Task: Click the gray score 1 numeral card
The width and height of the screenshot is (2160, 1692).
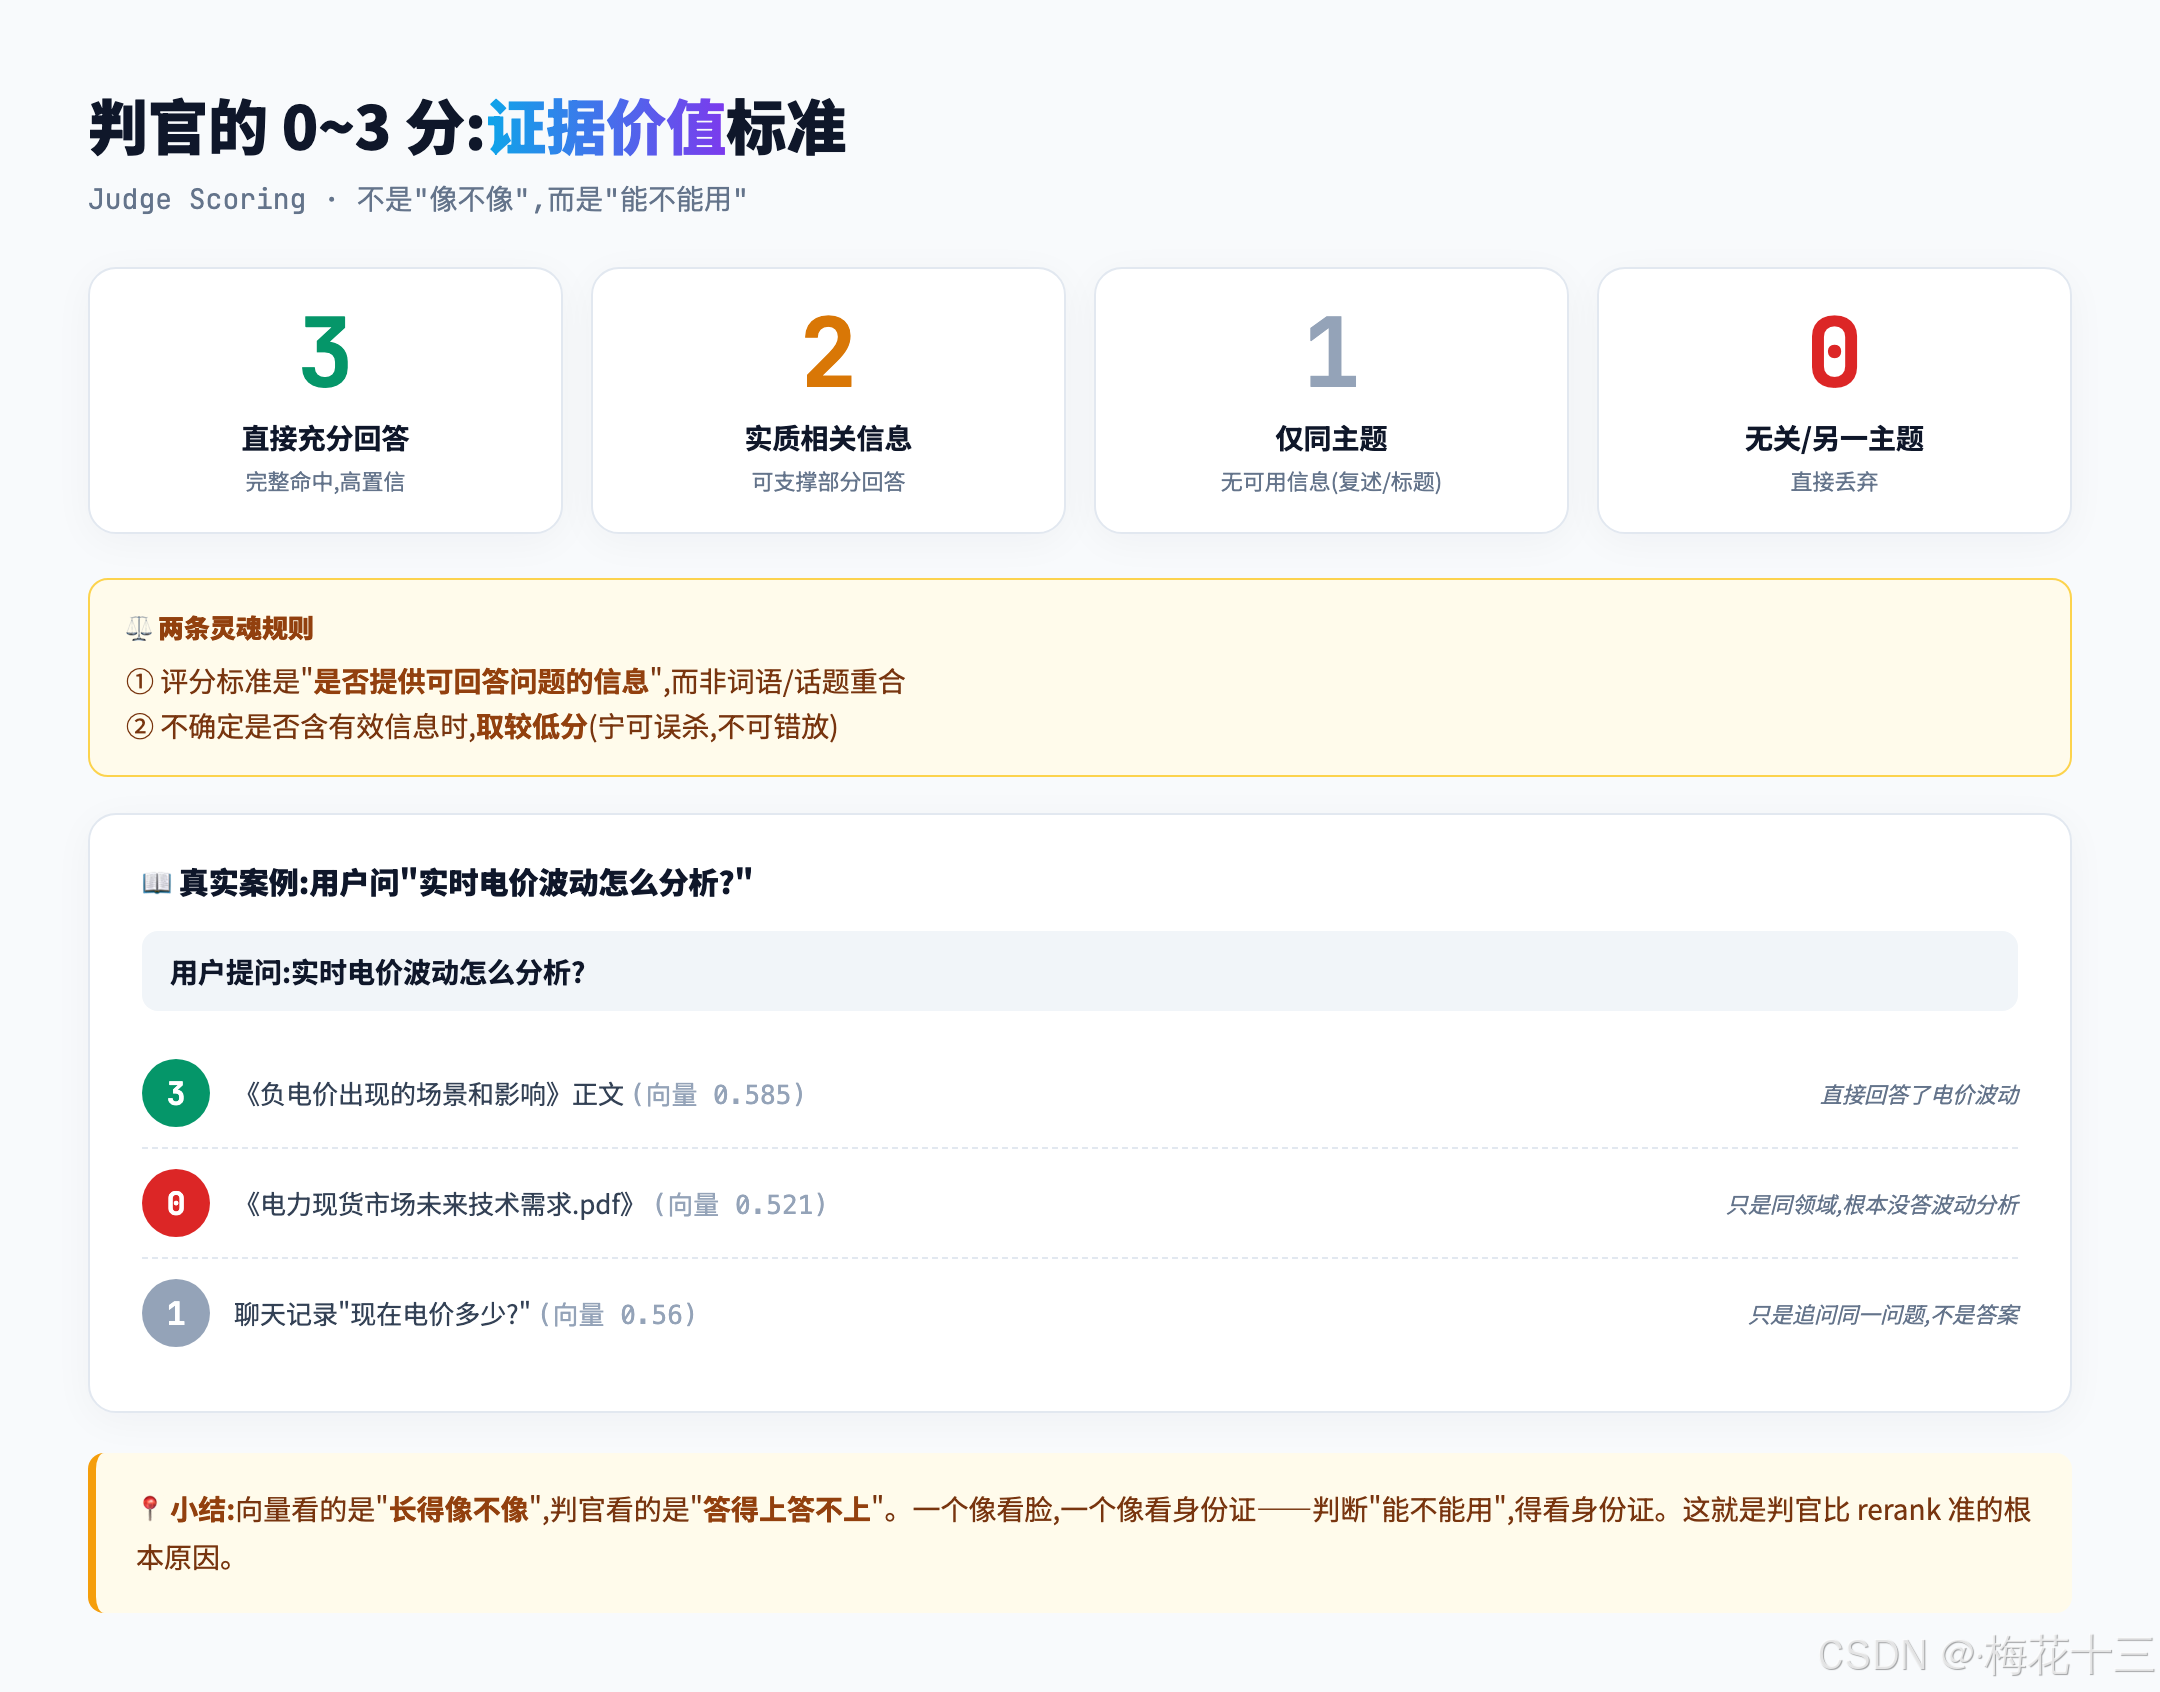Action: (1331, 400)
